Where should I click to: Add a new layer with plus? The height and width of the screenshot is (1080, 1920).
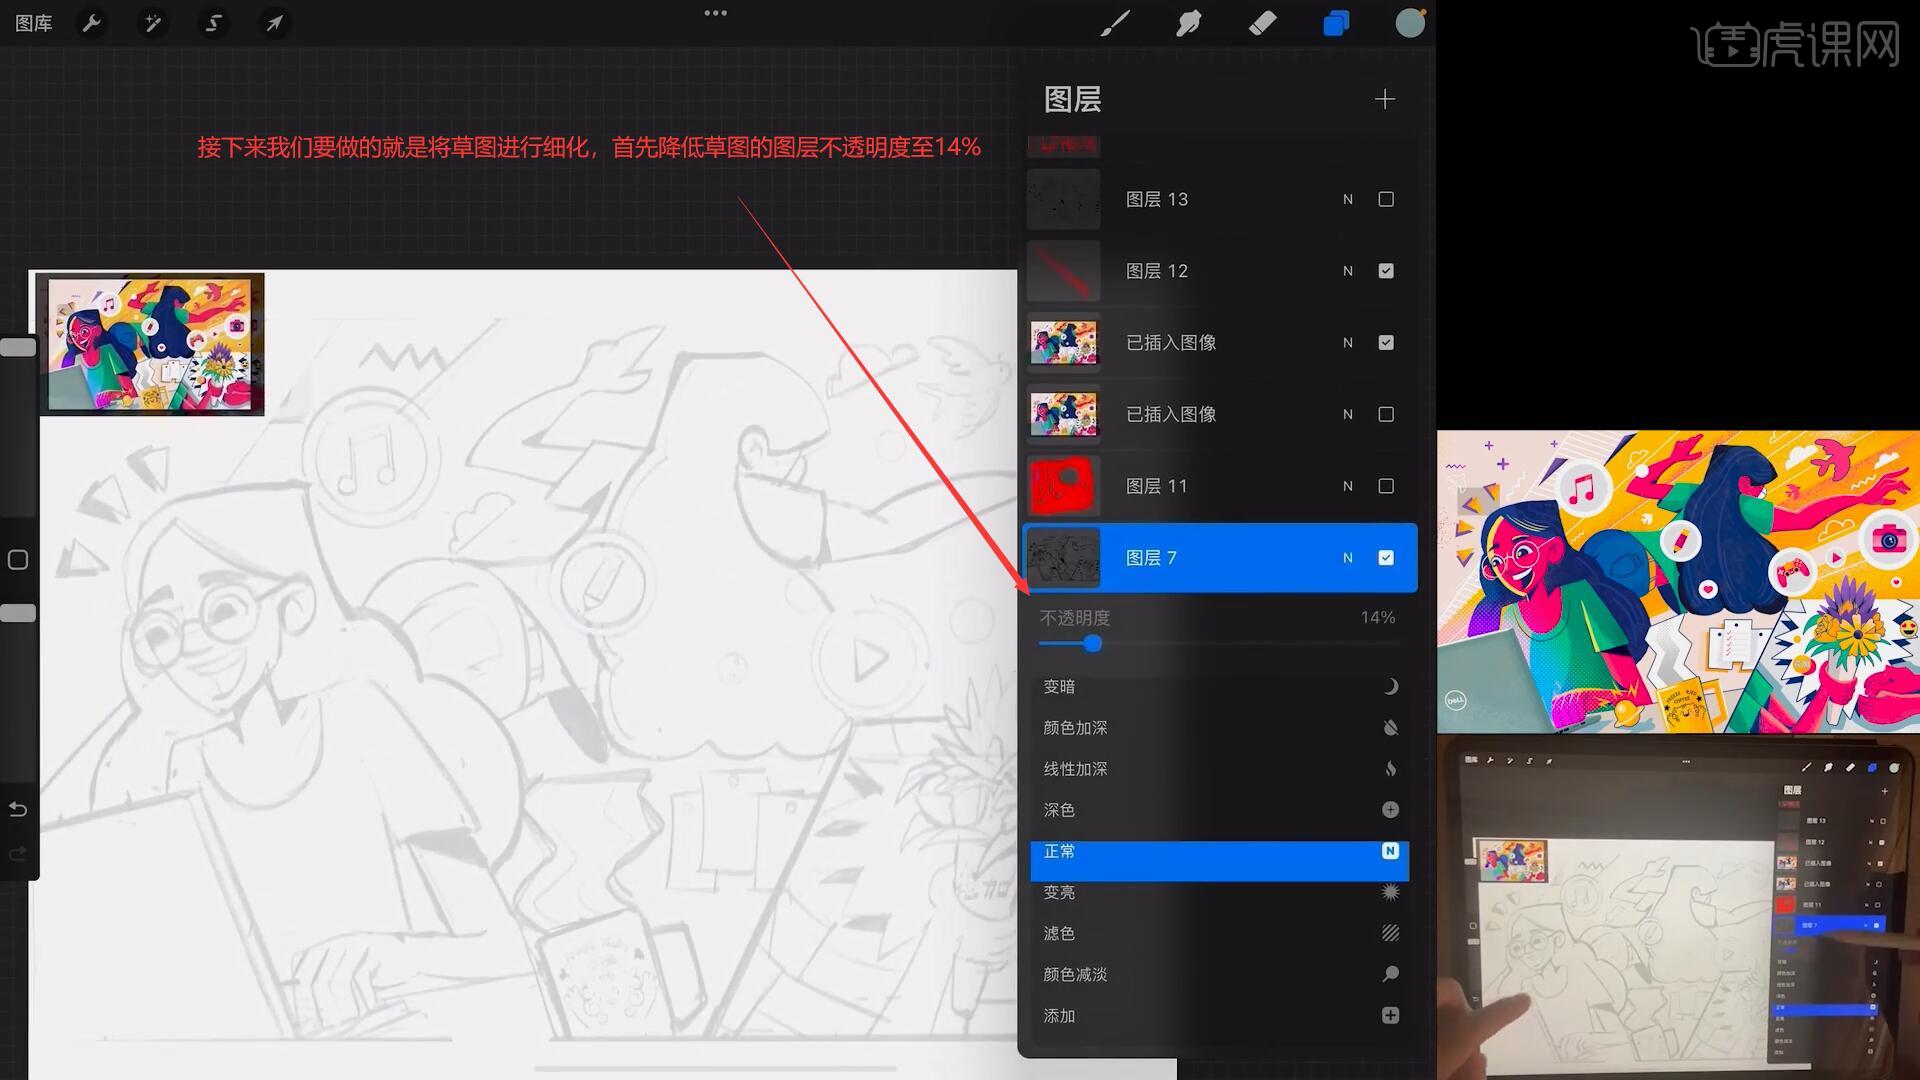pyautogui.click(x=1384, y=99)
